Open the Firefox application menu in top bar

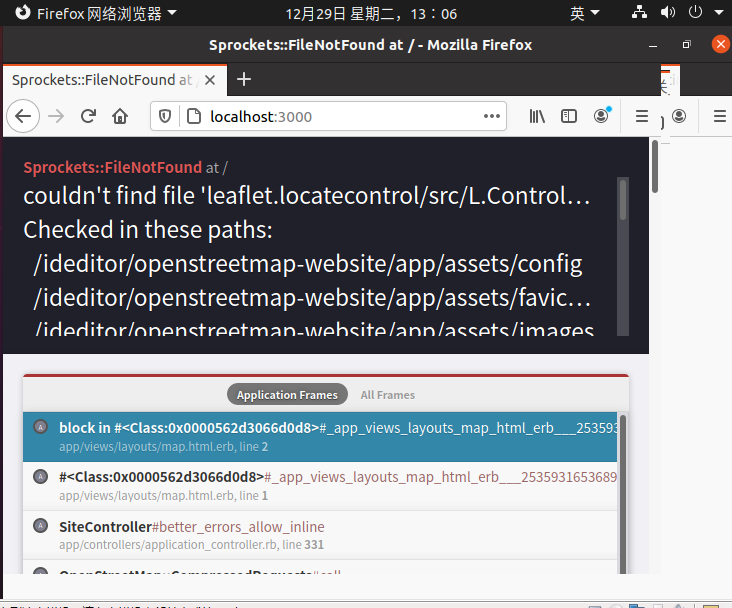[x=96, y=13]
